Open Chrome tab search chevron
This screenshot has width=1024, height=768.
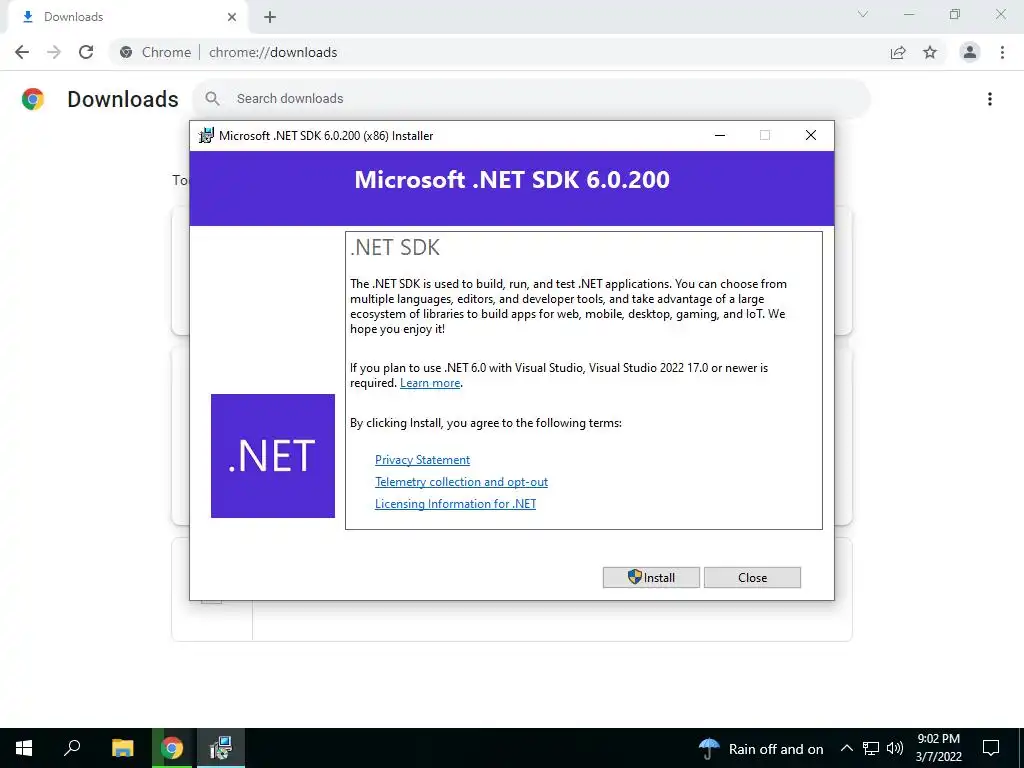[863, 14]
